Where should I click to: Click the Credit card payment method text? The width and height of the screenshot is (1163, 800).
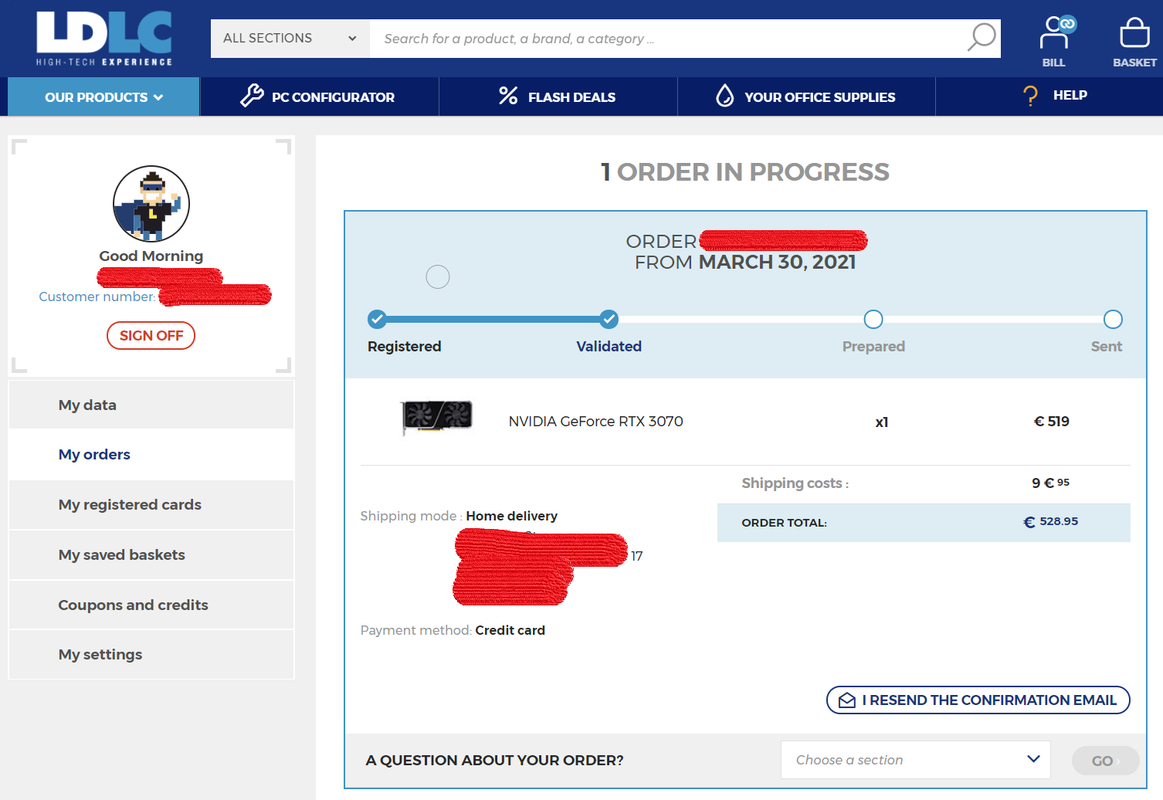pyautogui.click(x=510, y=630)
